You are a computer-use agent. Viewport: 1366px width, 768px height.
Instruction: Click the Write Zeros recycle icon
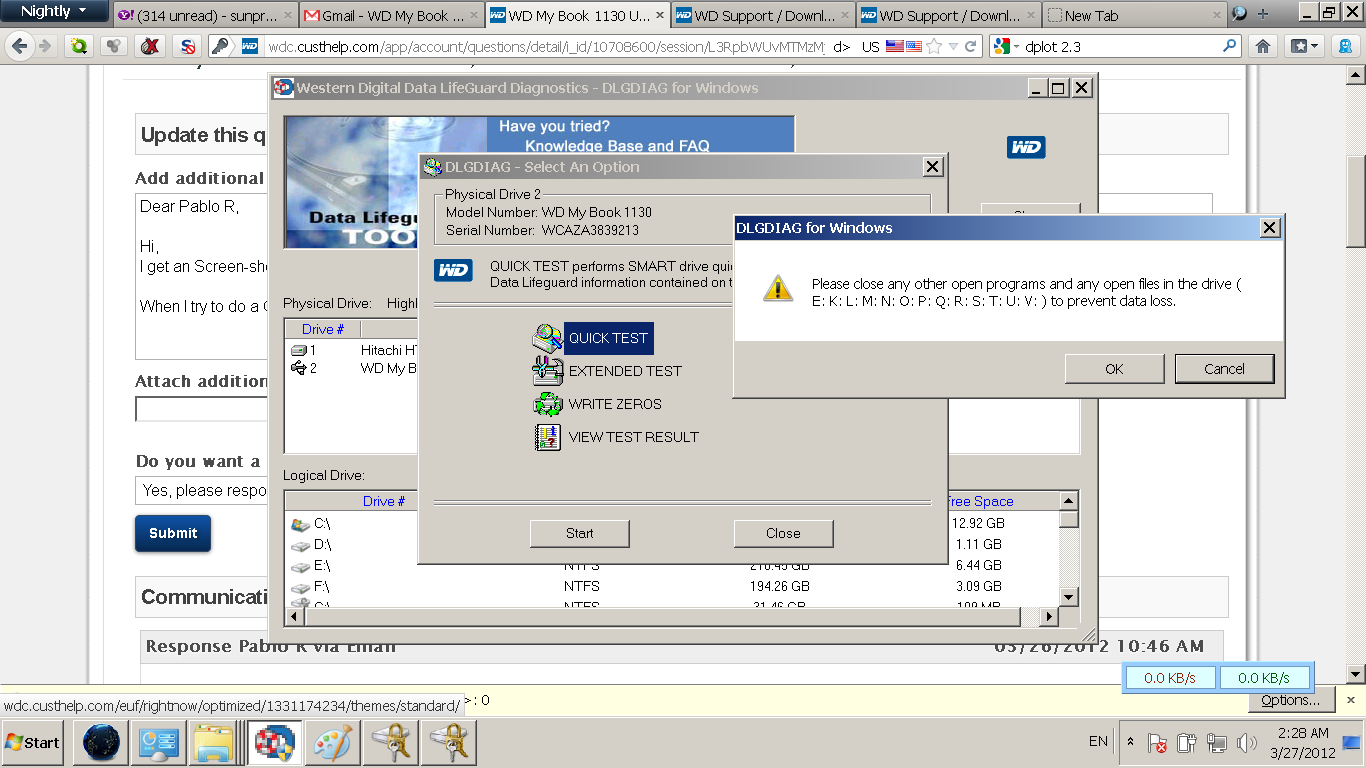(x=547, y=404)
